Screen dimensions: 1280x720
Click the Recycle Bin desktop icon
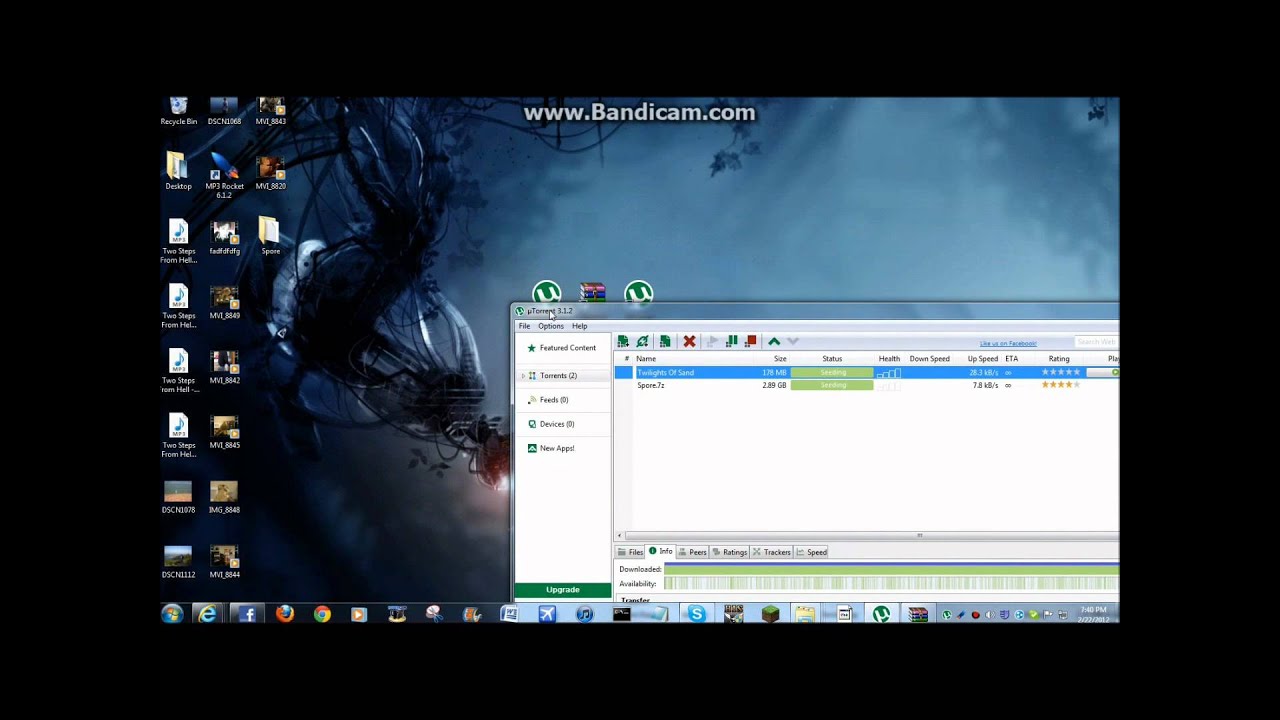178,111
